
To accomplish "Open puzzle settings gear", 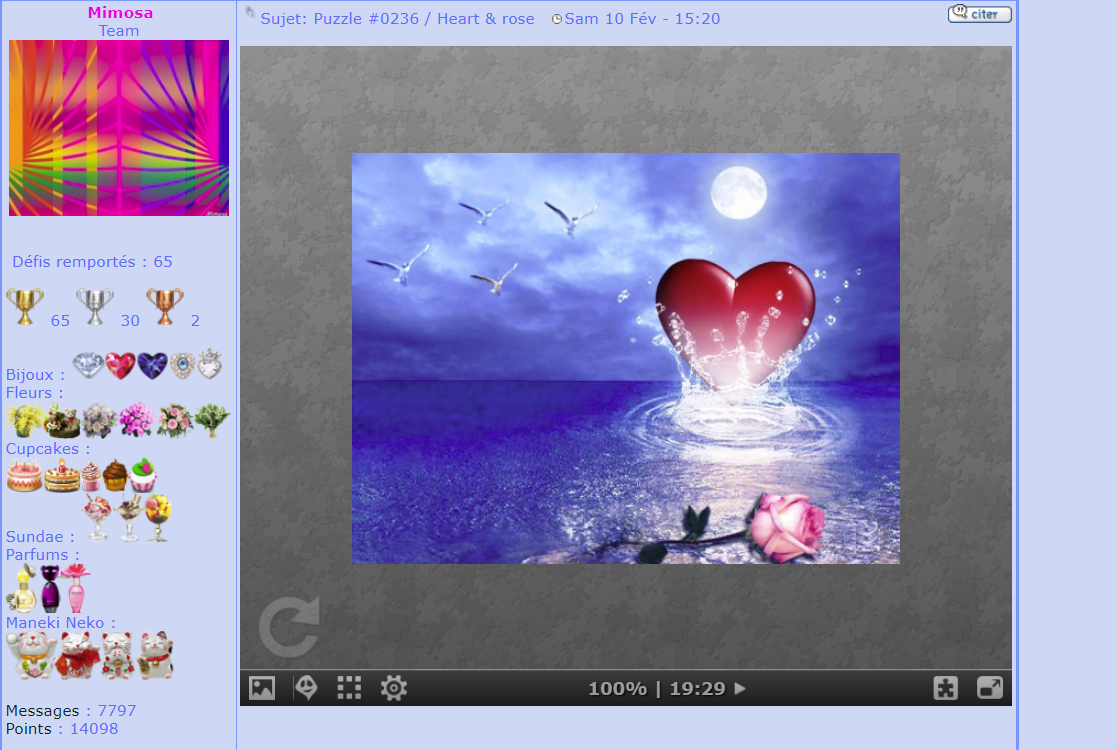I will (393, 688).
